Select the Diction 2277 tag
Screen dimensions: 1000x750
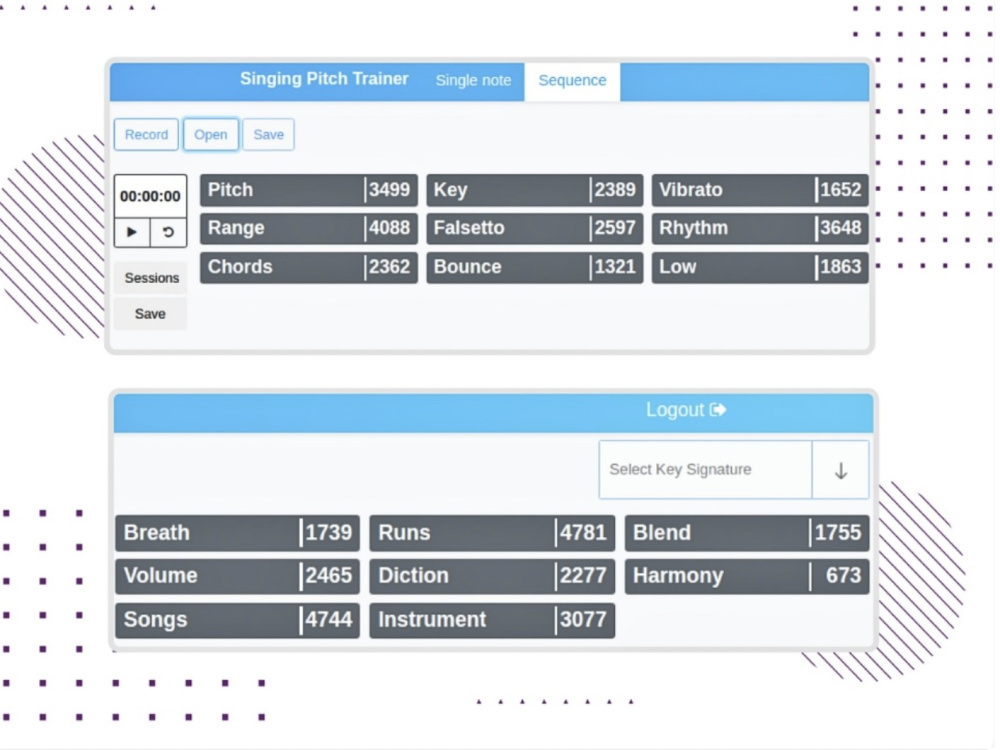coord(492,577)
